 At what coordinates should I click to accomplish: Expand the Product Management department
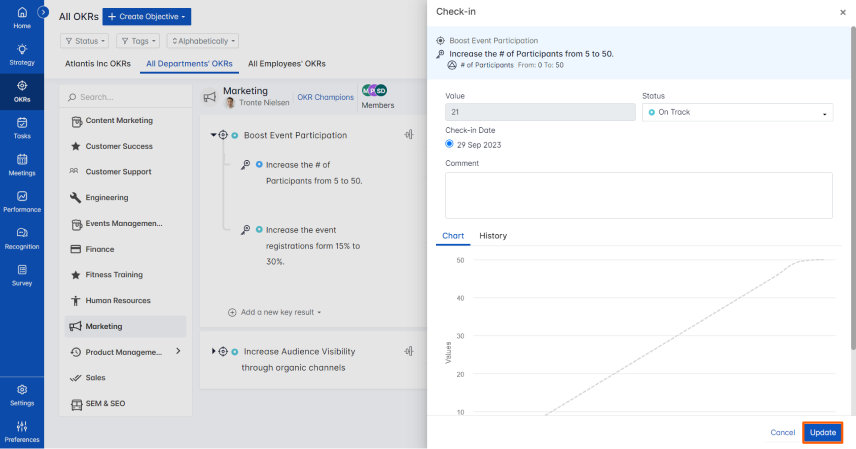pyautogui.click(x=178, y=351)
